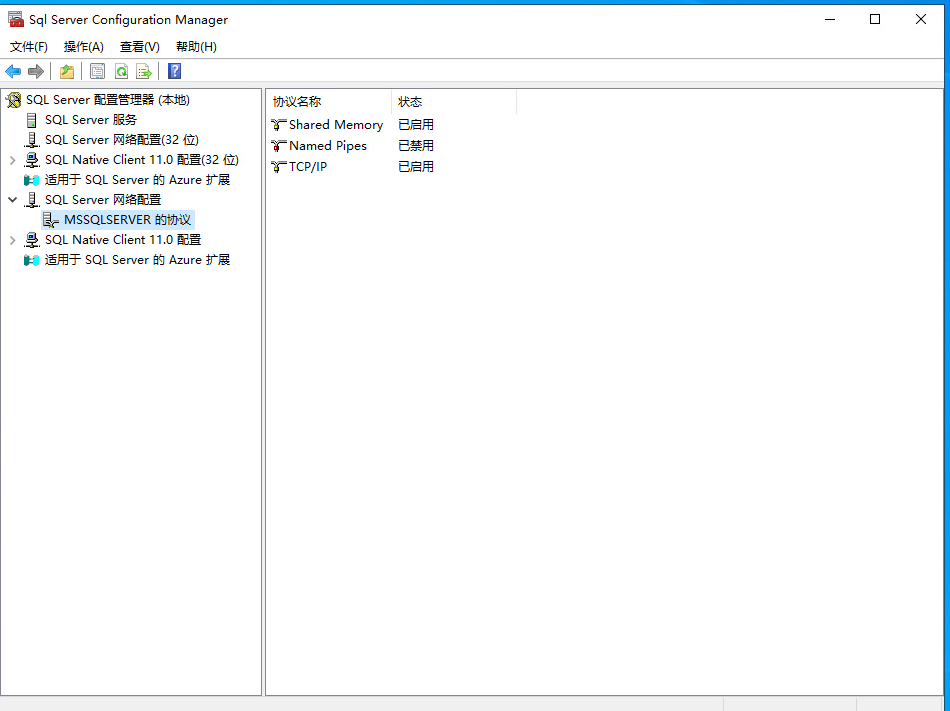Click the Sql Server Configuration Manager title icon
The height and width of the screenshot is (711, 950).
pos(16,19)
